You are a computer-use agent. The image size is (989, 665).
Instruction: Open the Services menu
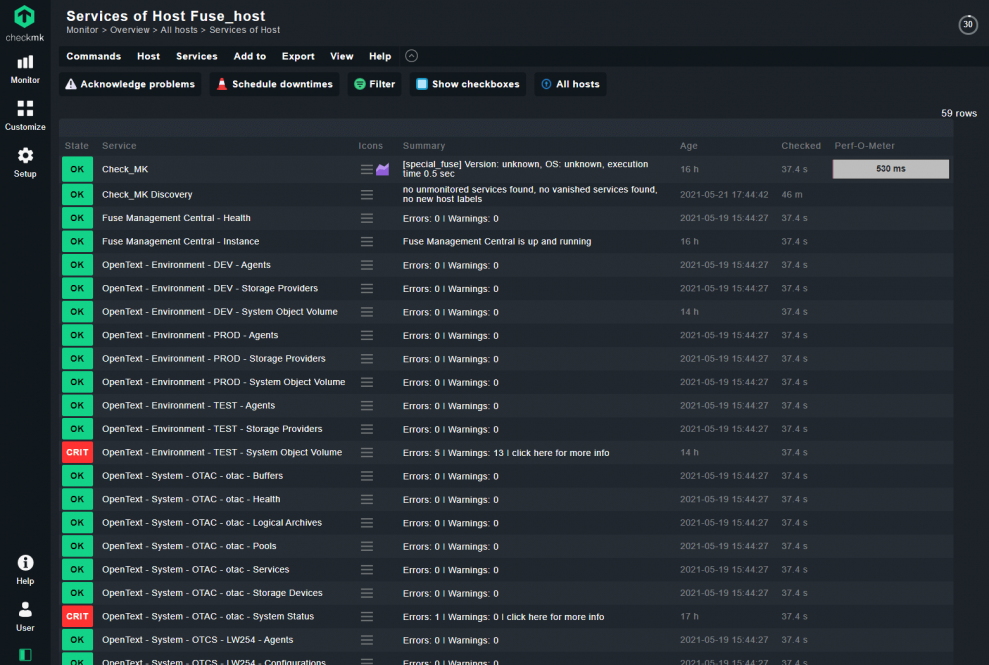(196, 56)
